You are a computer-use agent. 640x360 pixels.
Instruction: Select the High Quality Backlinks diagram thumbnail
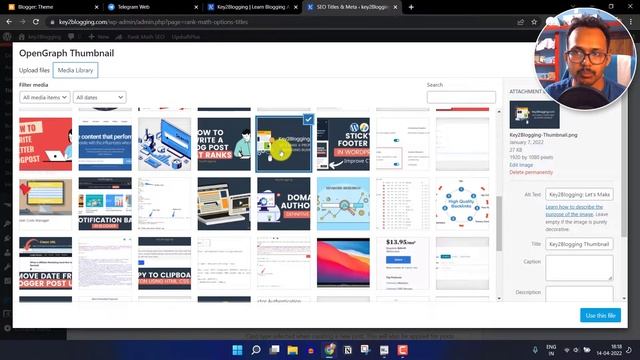pos(462,204)
